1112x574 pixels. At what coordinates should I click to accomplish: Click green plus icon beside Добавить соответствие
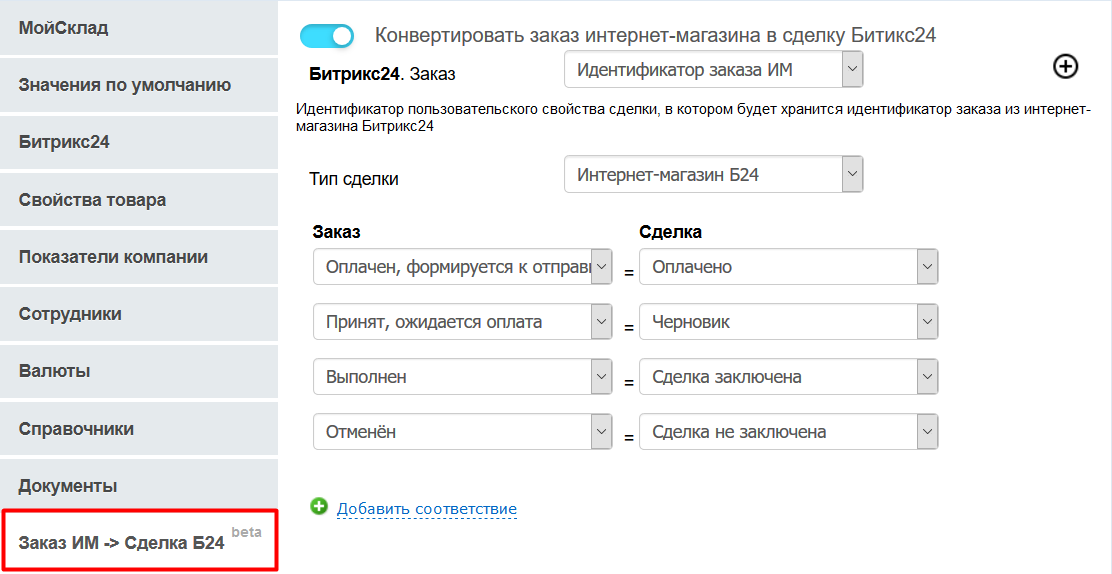tap(319, 507)
